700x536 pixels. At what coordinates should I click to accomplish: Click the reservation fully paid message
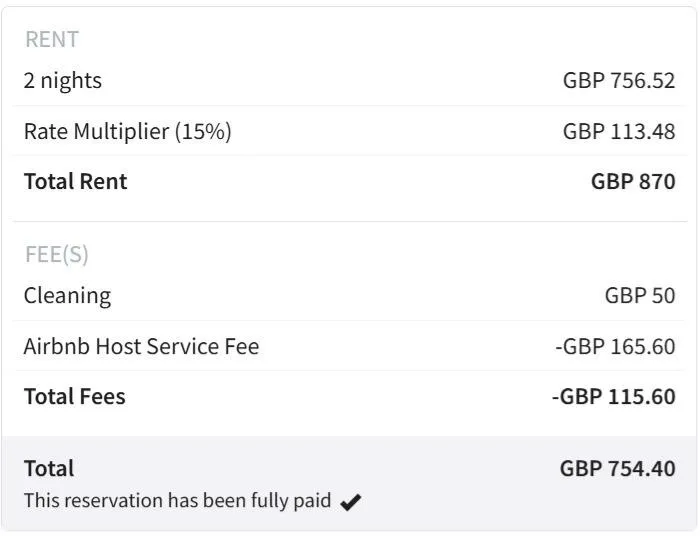[x=177, y=500]
